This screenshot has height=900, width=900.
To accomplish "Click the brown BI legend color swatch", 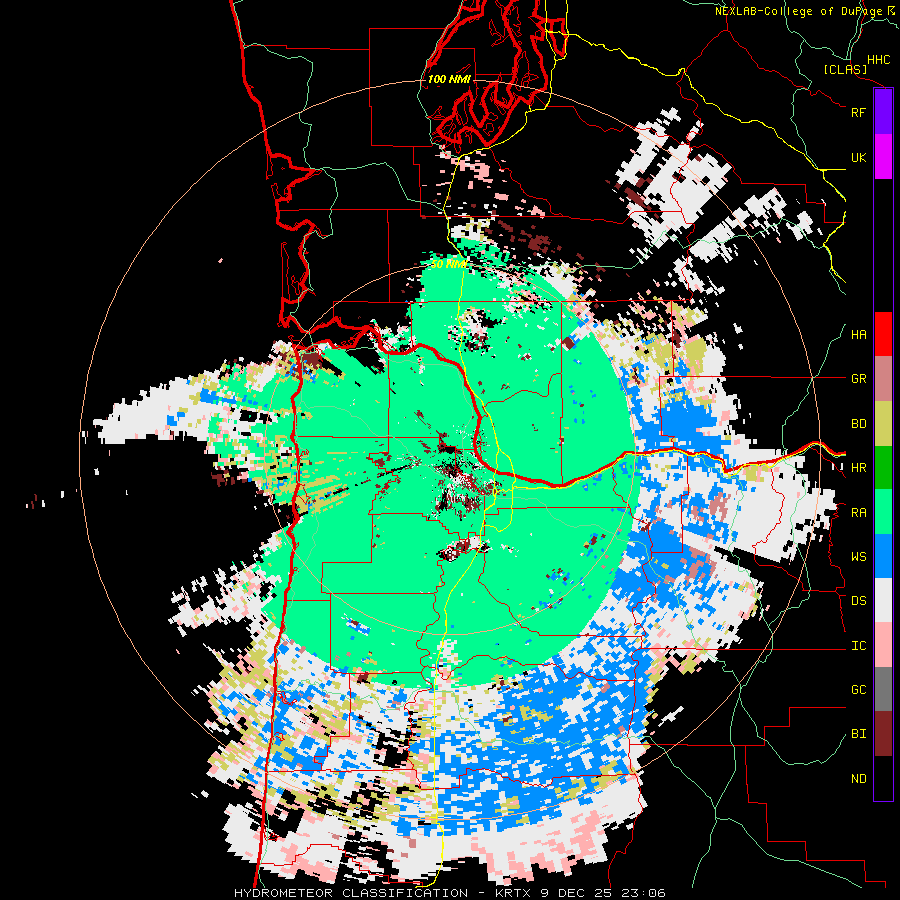I will pyautogui.click(x=883, y=734).
